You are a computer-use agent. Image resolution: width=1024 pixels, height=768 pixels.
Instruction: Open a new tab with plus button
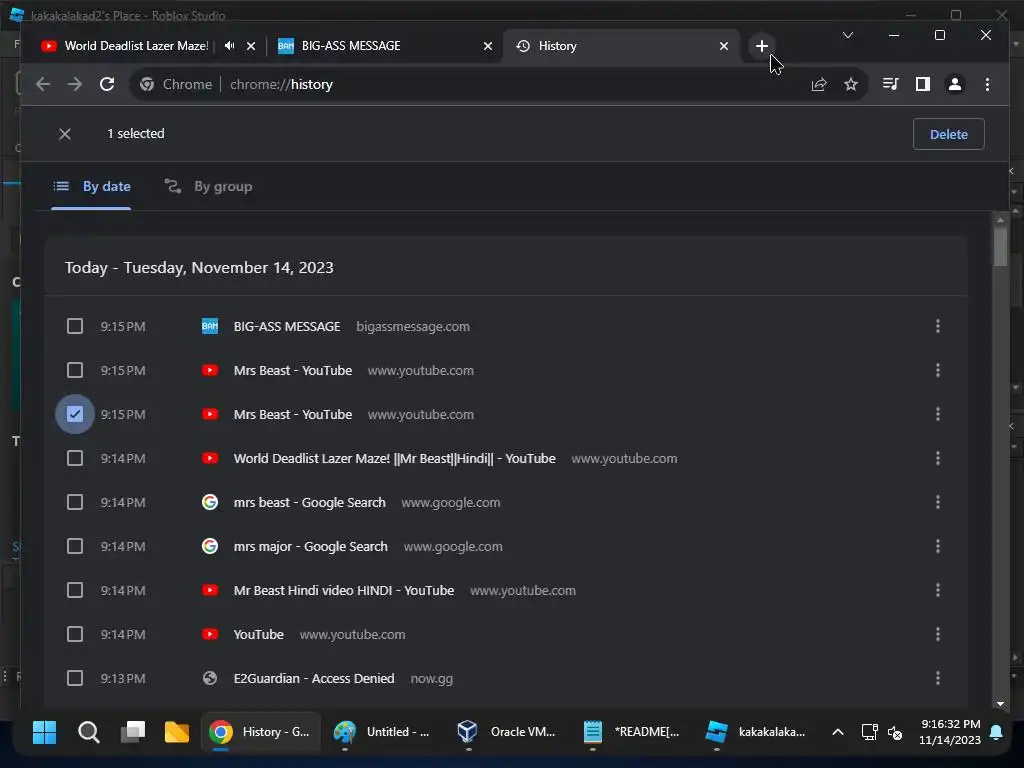coord(761,46)
